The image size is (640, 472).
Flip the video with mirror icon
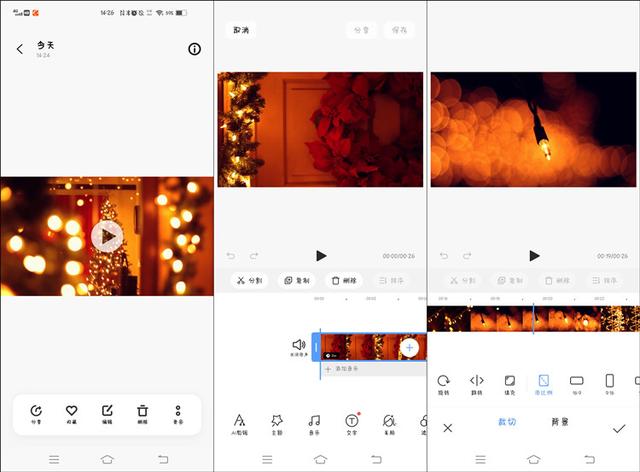click(477, 383)
